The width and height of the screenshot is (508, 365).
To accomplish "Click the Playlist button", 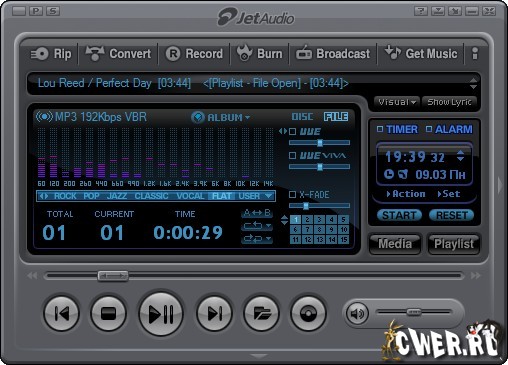I will point(454,244).
